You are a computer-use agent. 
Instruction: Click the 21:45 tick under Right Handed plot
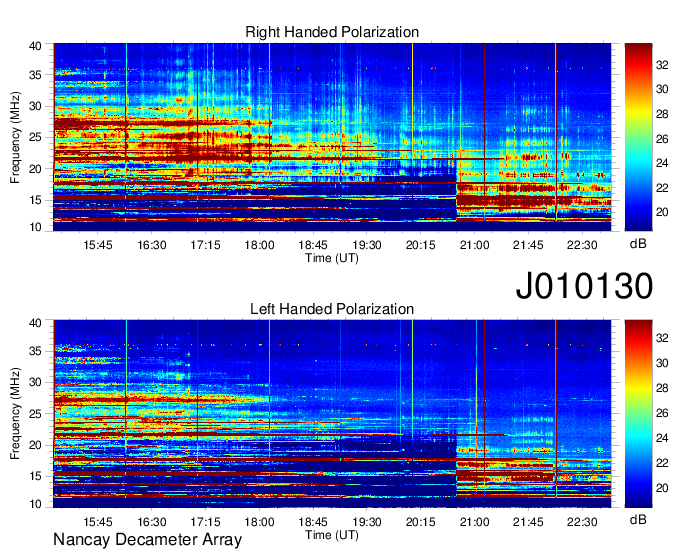(528, 245)
